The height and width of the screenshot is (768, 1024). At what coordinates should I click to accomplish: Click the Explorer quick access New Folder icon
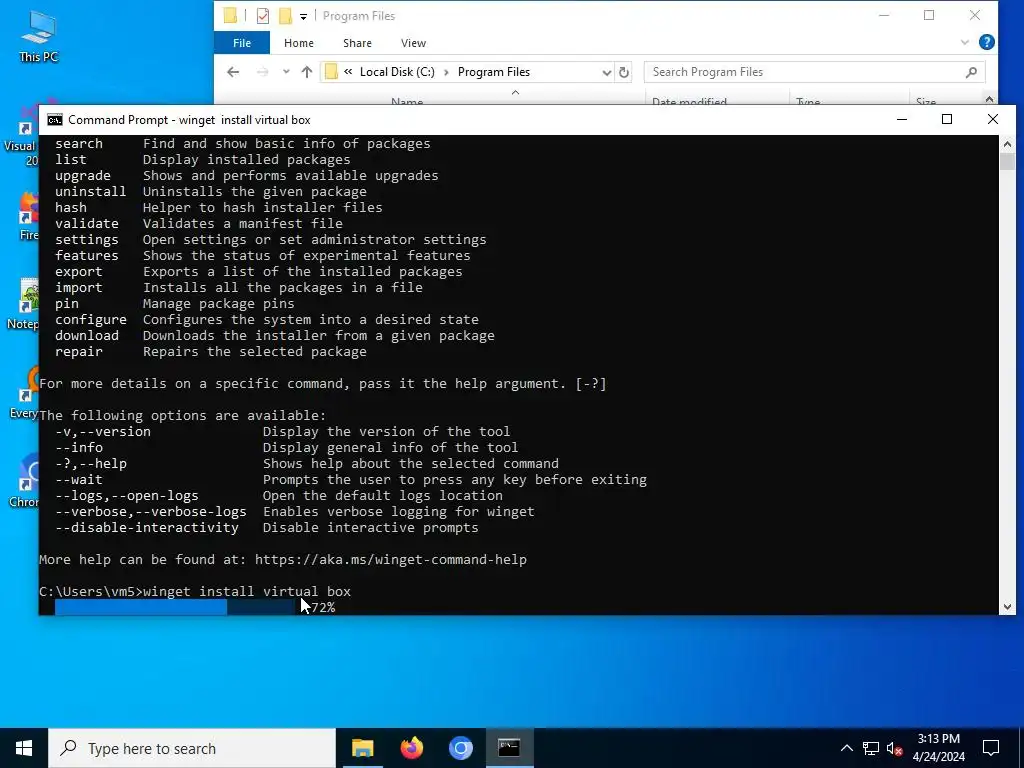[x=285, y=16]
